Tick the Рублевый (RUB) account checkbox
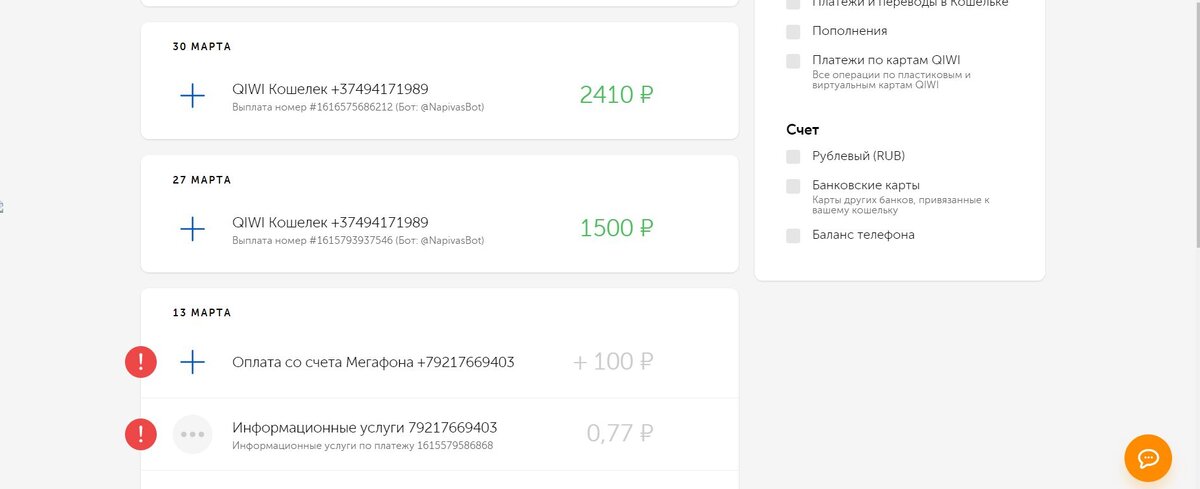This screenshot has width=1200, height=489. point(793,156)
